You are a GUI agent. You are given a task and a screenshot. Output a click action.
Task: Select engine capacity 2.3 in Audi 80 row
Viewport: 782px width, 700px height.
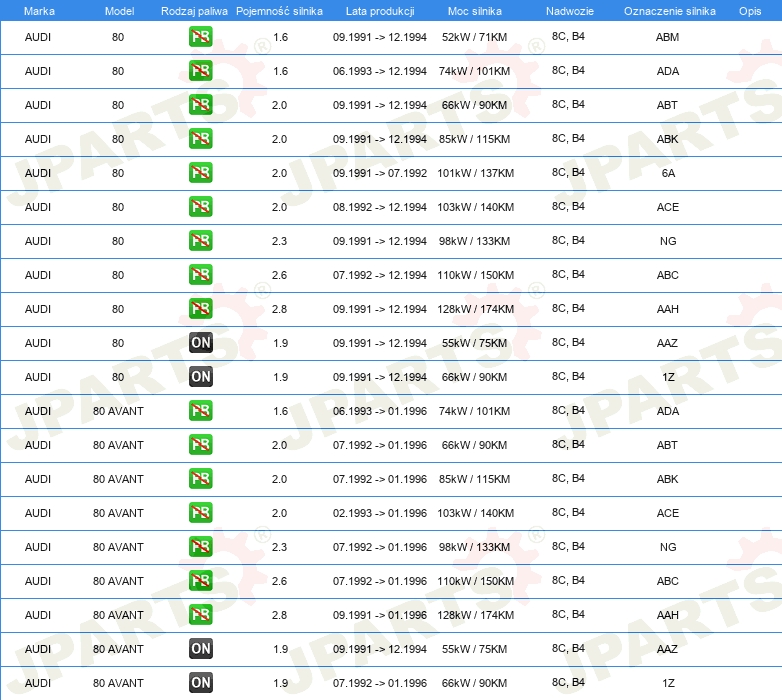[279, 241]
